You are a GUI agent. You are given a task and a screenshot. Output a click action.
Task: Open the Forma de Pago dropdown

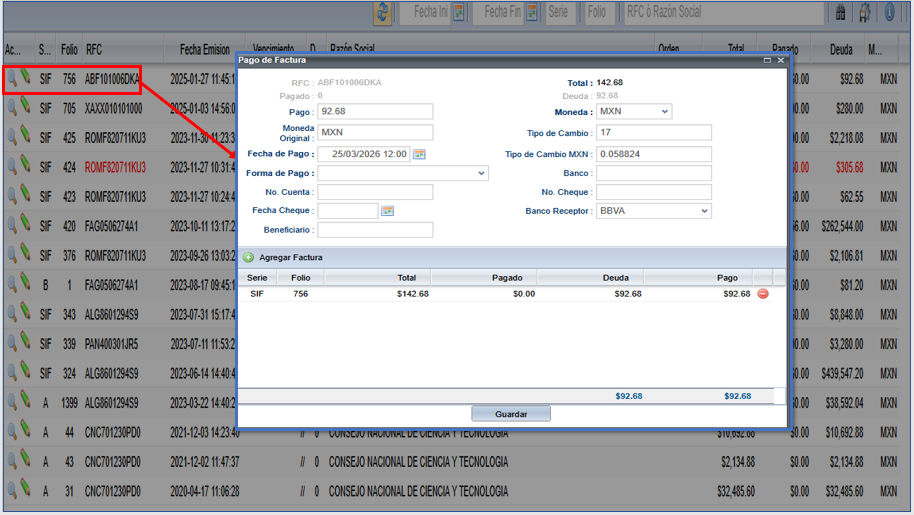coord(403,173)
